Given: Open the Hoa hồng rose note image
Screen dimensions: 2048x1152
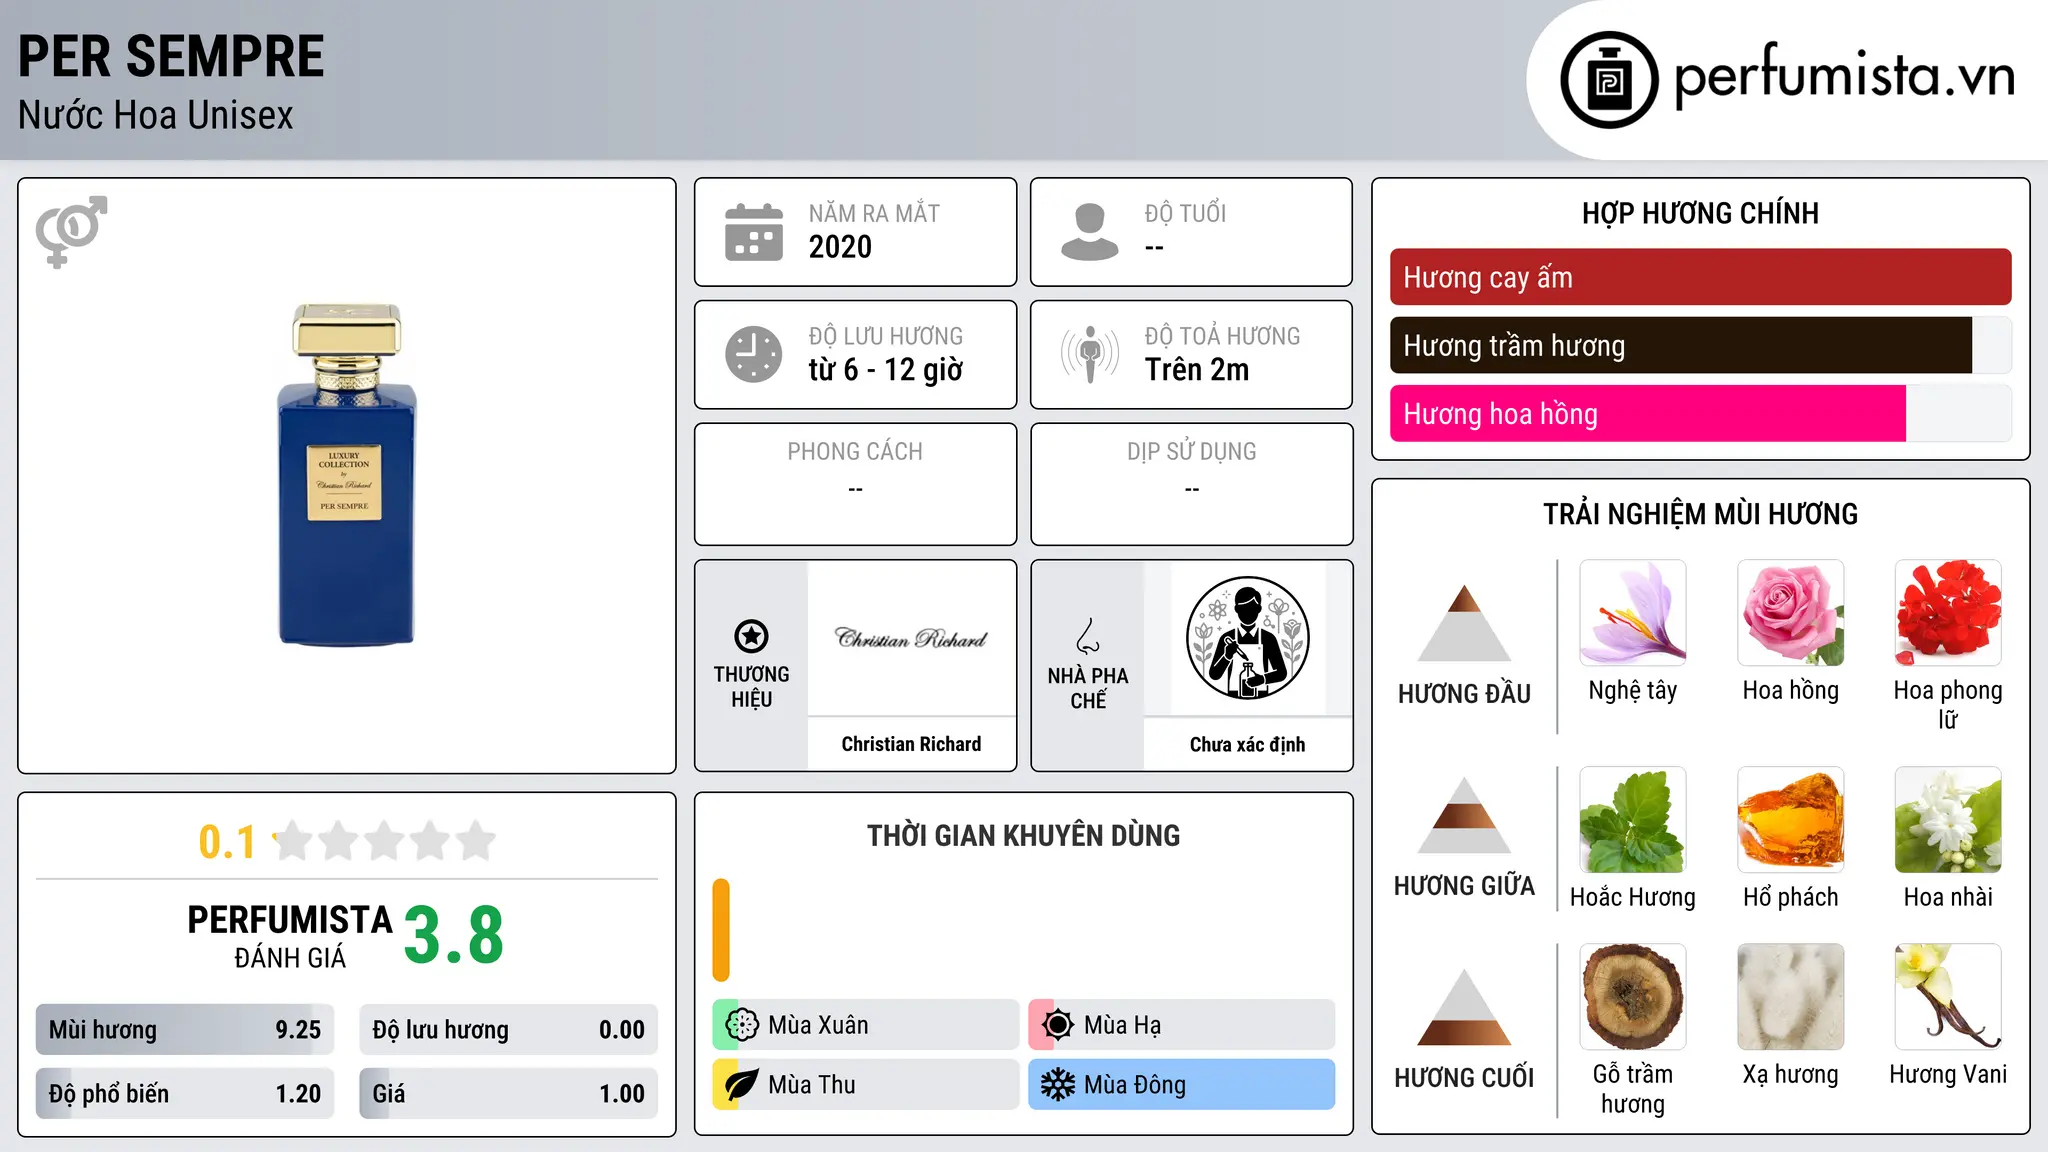Looking at the screenshot, I should [x=1791, y=613].
